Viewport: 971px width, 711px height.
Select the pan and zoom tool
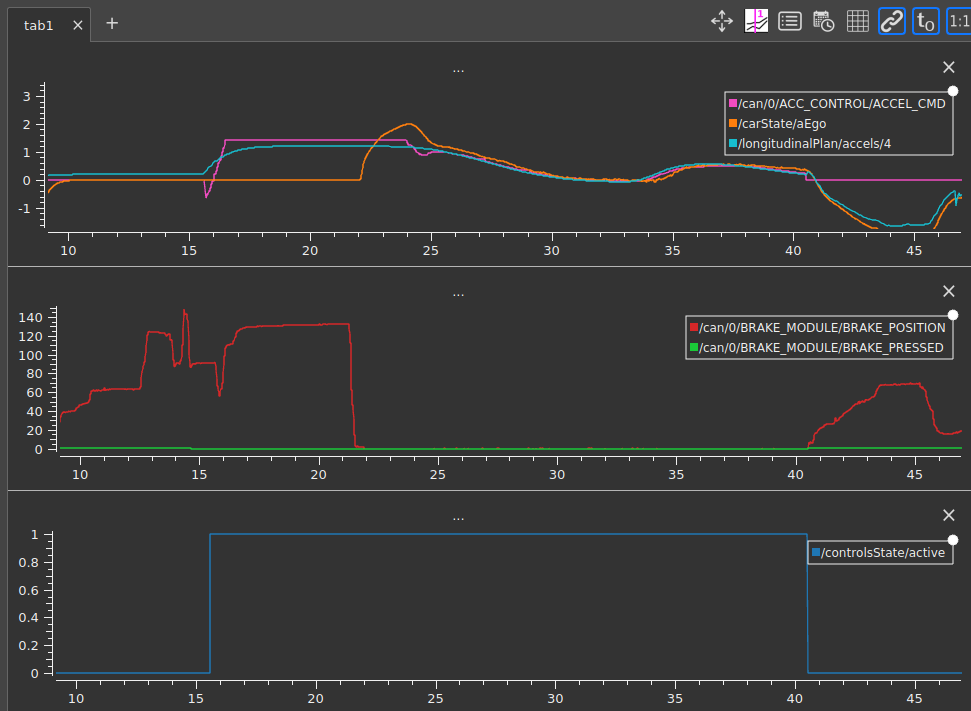[721, 21]
